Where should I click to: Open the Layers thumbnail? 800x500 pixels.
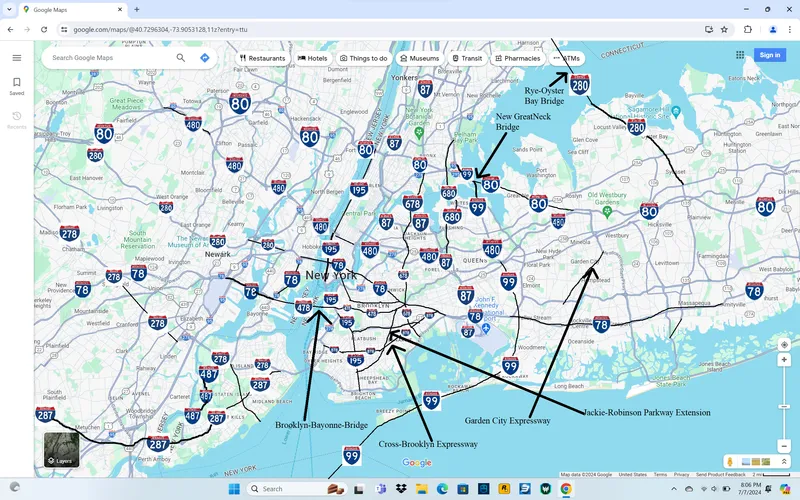[x=62, y=449]
